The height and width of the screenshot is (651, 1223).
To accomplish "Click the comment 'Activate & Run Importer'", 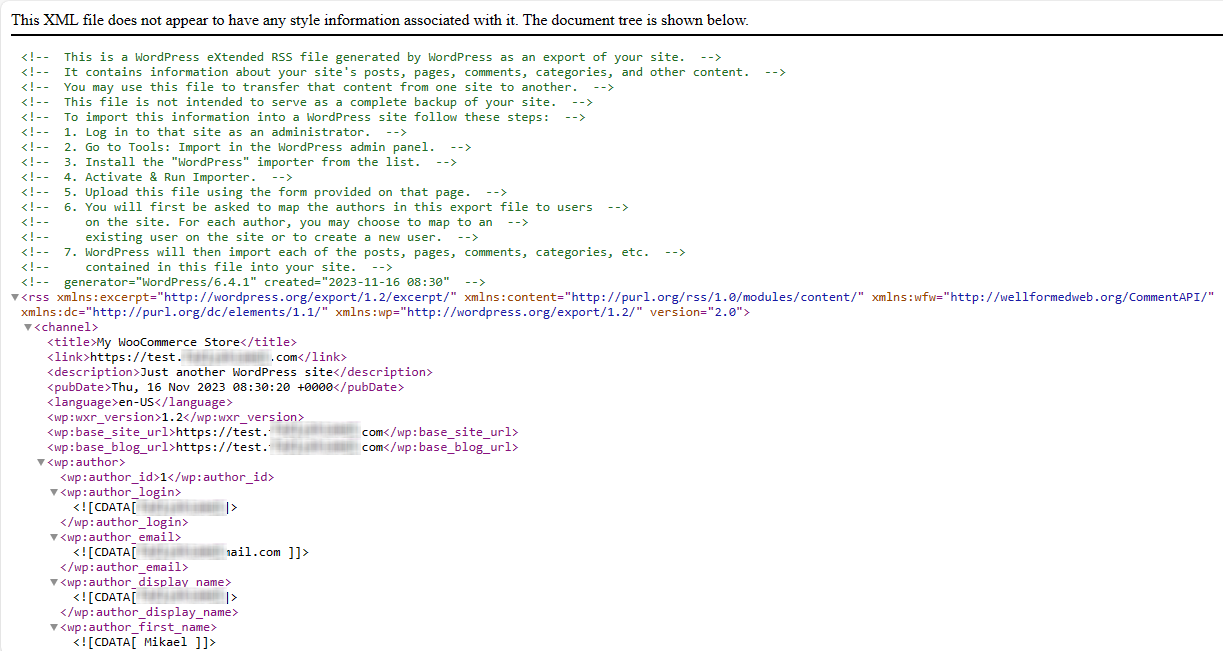I will tap(157, 177).
